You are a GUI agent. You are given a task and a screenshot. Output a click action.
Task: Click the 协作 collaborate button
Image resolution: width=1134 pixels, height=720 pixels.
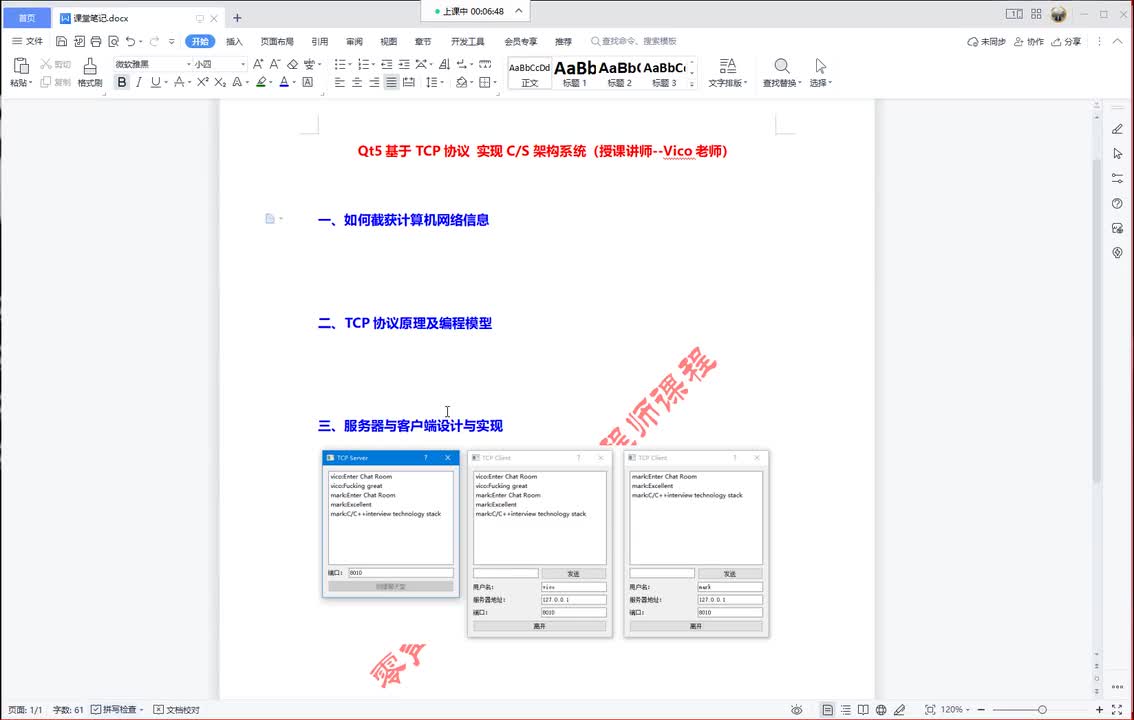coord(1028,41)
